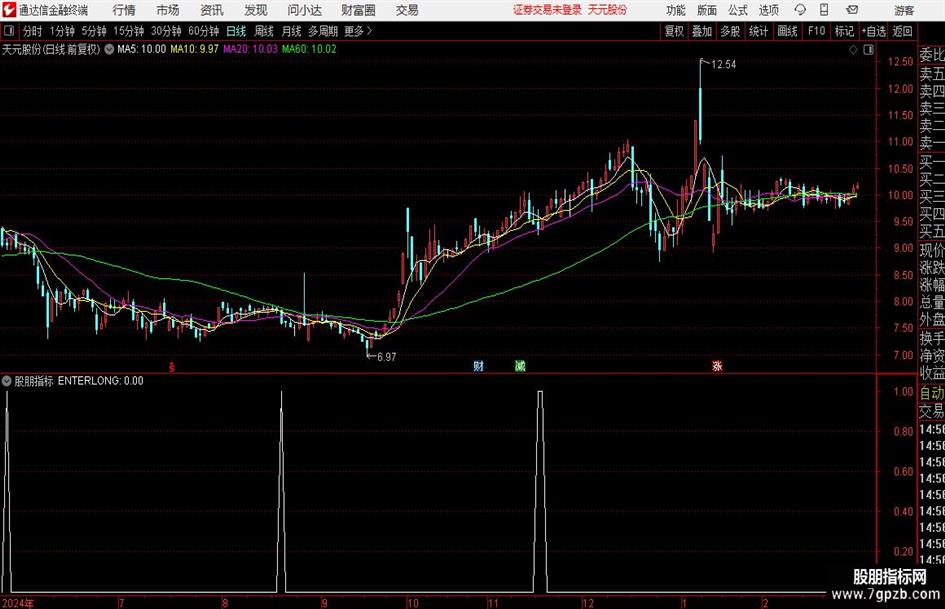Click the 2024年 date axis label
Image resolution: width=945 pixels, height=609 pixels.
coord(18,603)
